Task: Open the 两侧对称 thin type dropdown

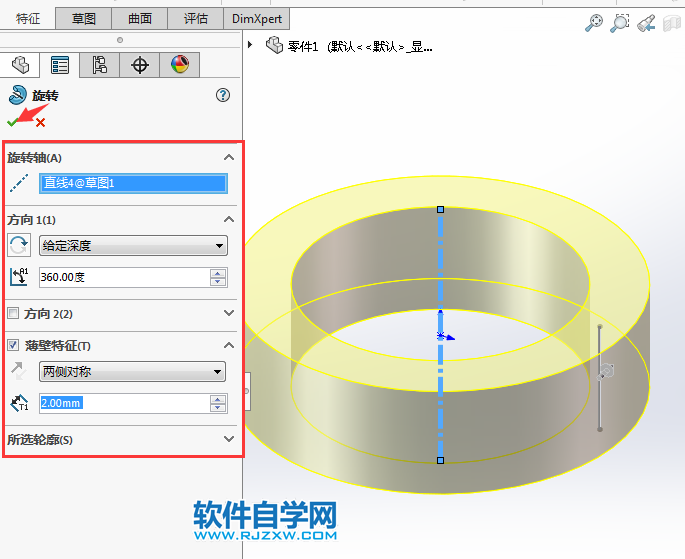Action: pyautogui.click(x=132, y=372)
